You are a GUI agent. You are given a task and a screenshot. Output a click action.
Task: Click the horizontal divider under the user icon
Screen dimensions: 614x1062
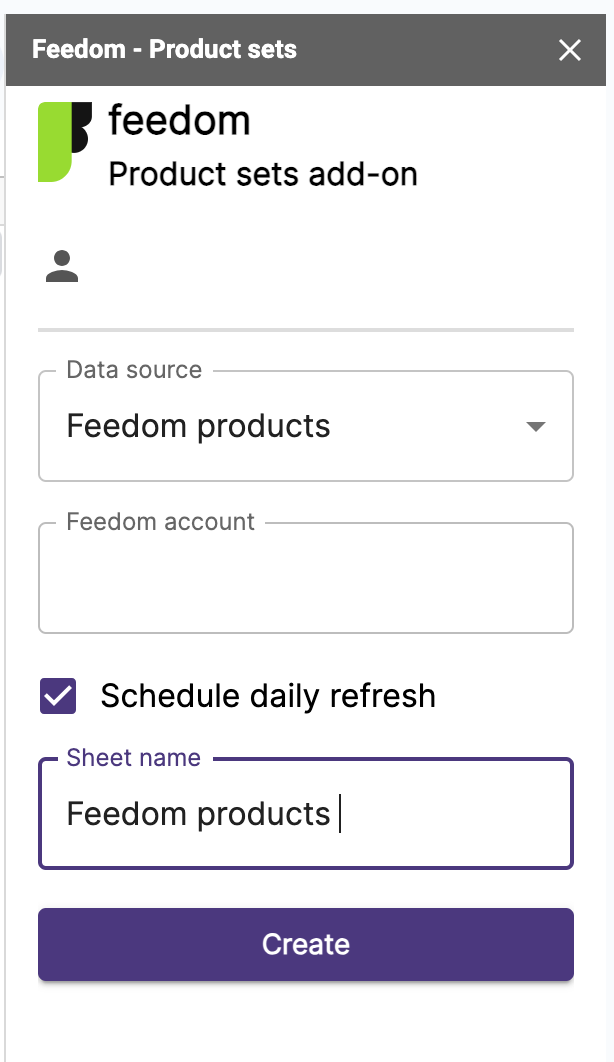(x=306, y=330)
